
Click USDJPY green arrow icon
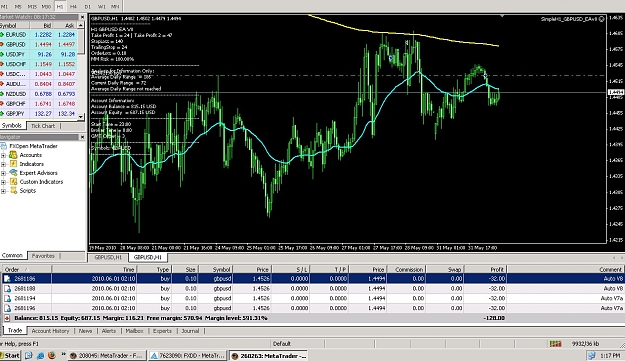[2, 54]
